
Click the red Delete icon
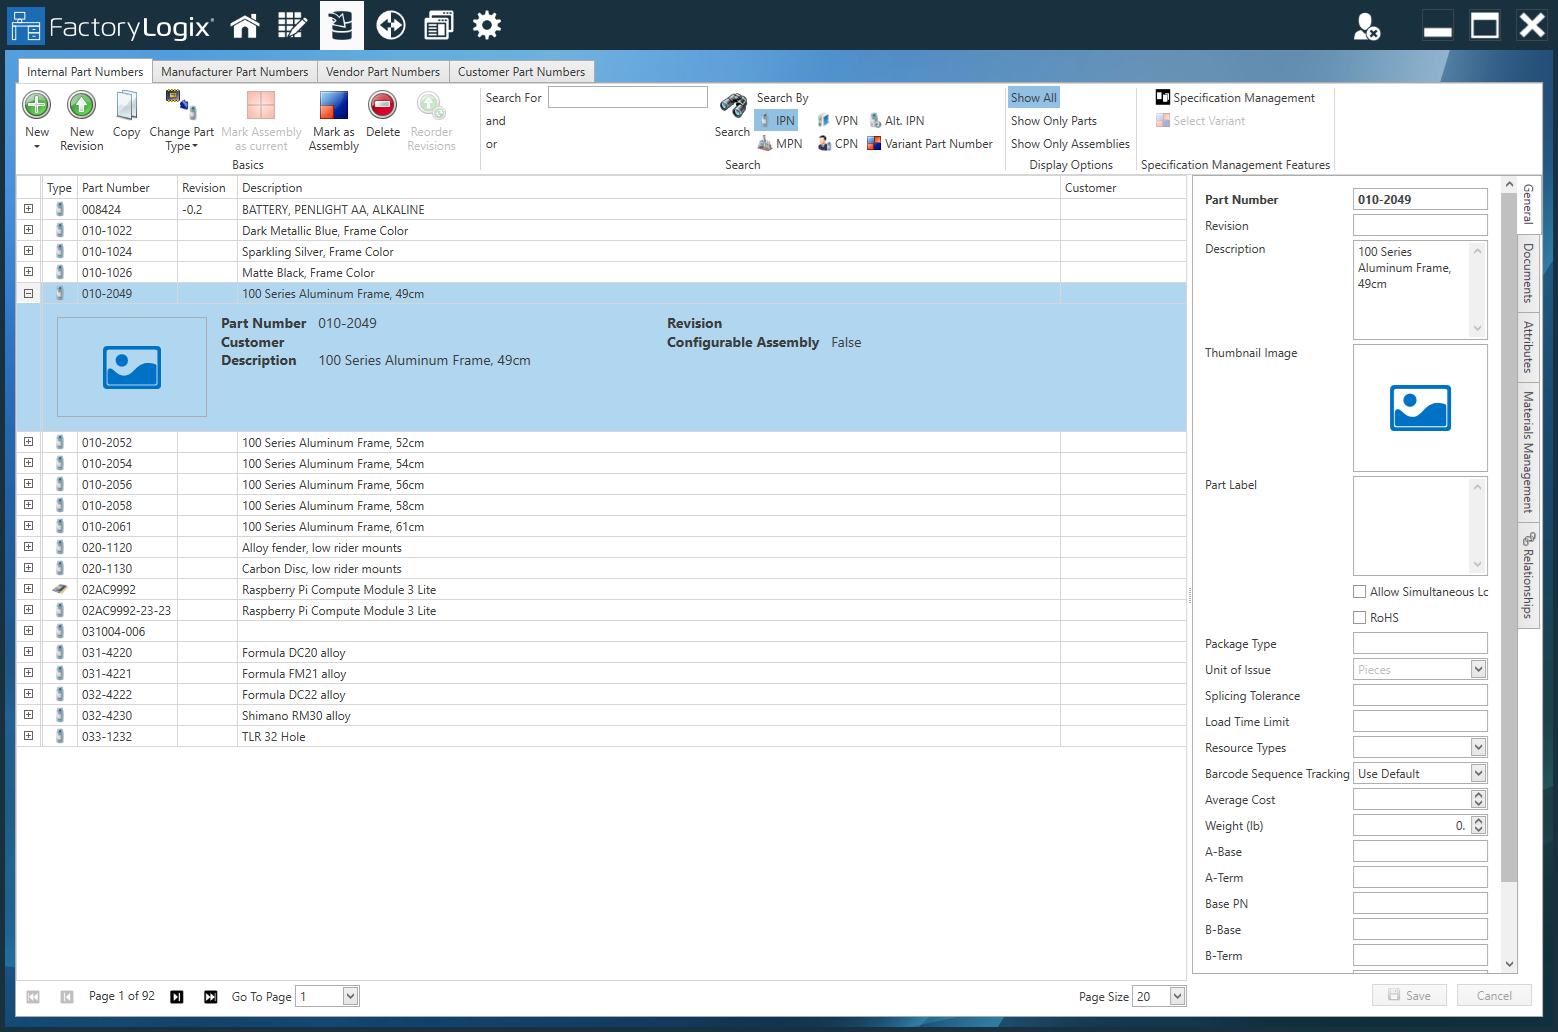coord(382,105)
